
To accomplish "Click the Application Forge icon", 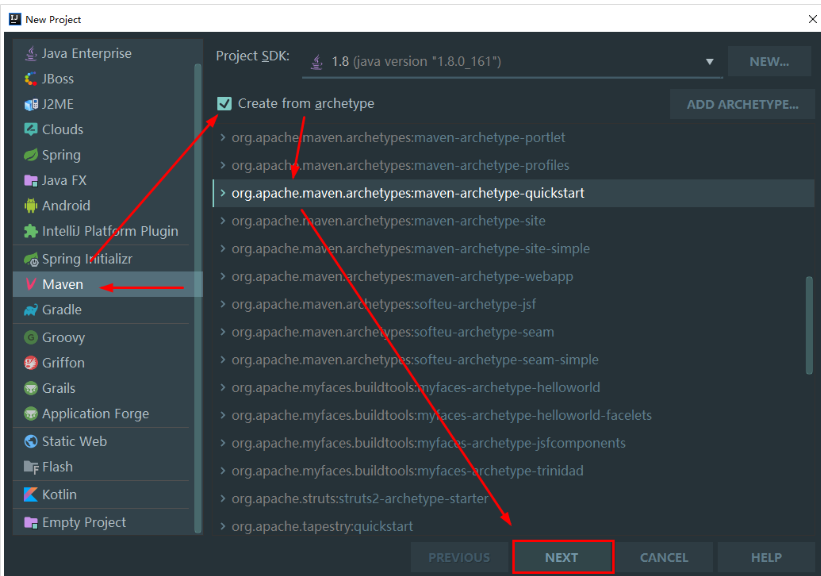I will 31,414.
